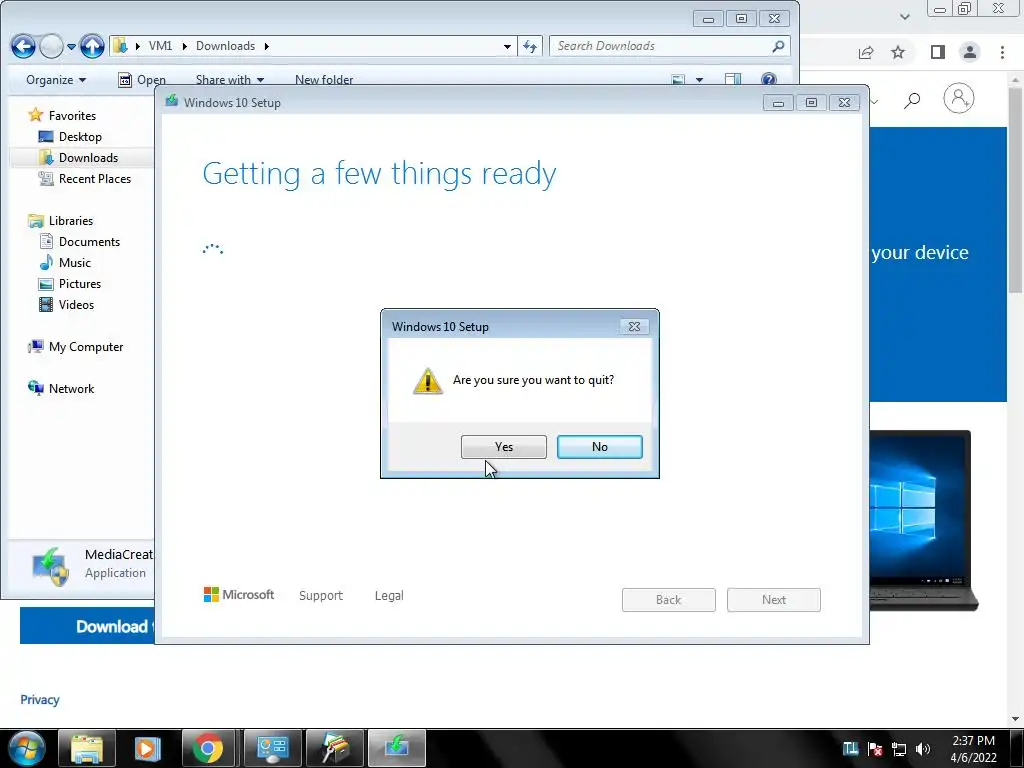Expand arrow after VM1 in path
This screenshot has width=1024, height=768.
point(184,46)
